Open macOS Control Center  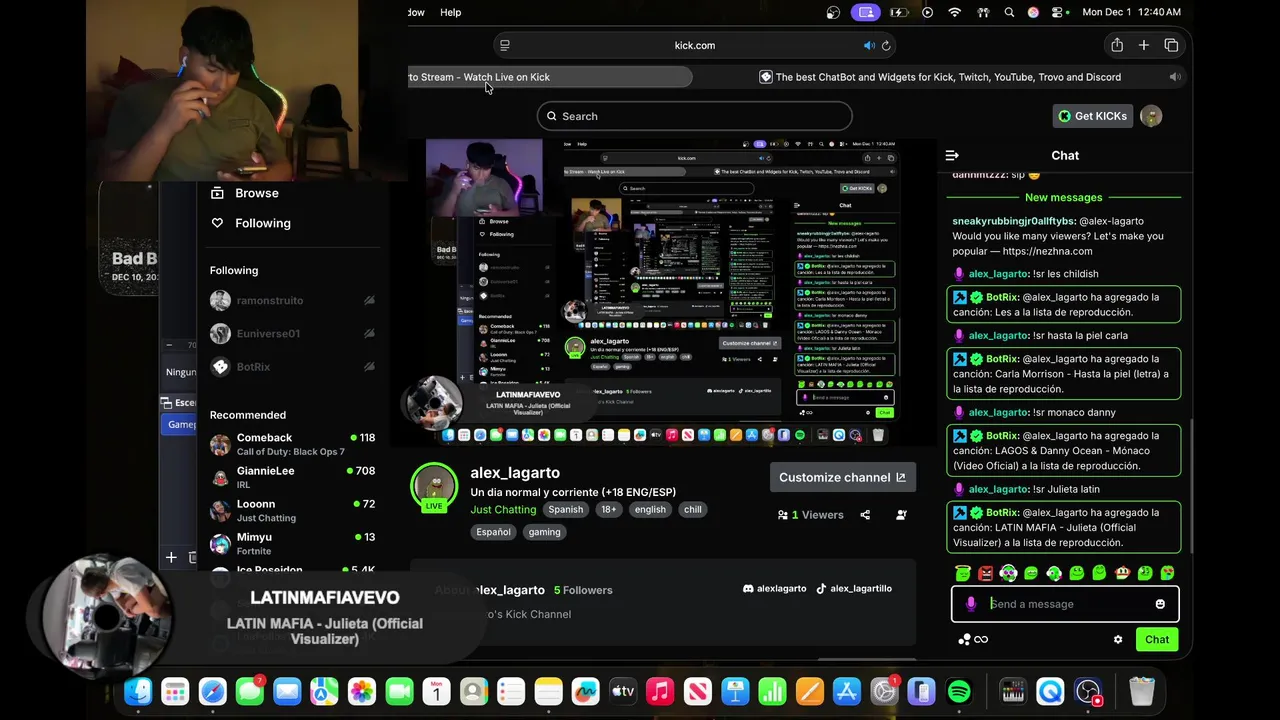point(1060,12)
